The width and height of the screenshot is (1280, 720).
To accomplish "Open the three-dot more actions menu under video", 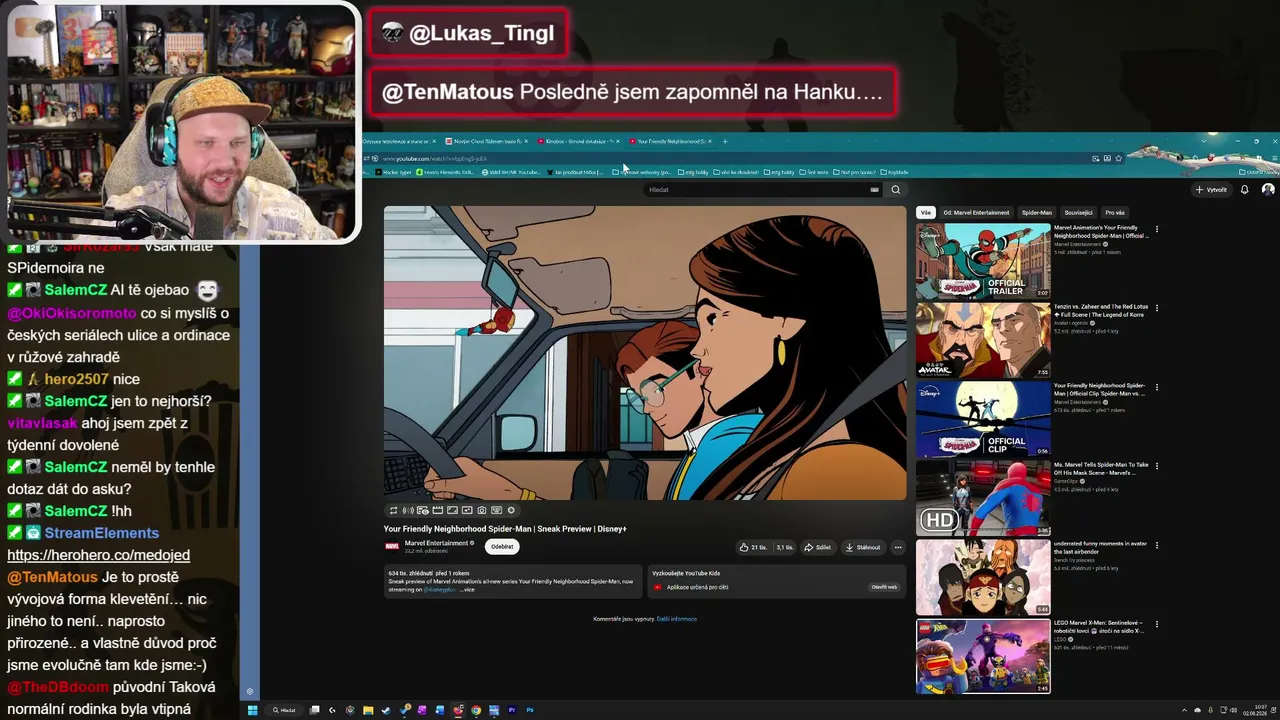I will pyautogui.click(x=897, y=547).
